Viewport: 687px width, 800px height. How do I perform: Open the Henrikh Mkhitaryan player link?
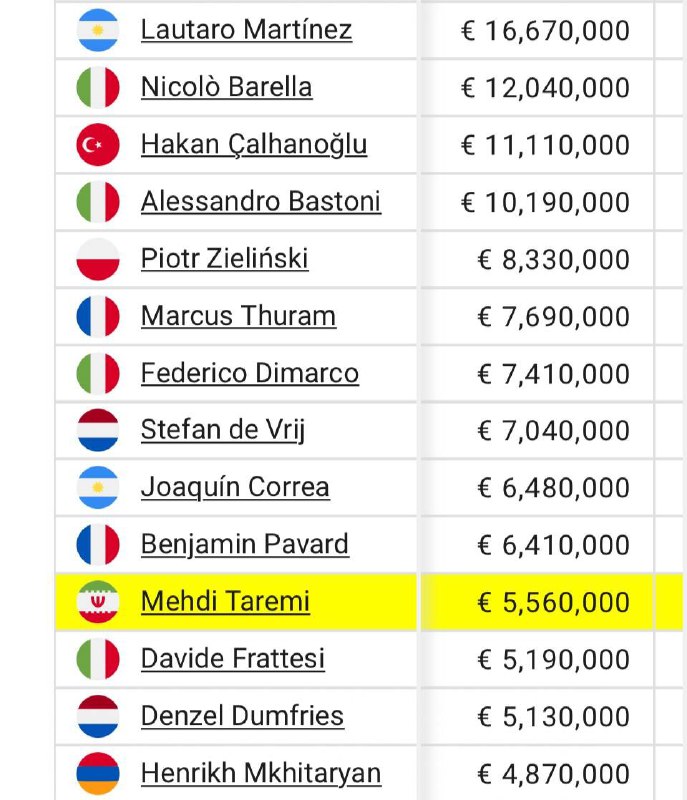pos(261,774)
